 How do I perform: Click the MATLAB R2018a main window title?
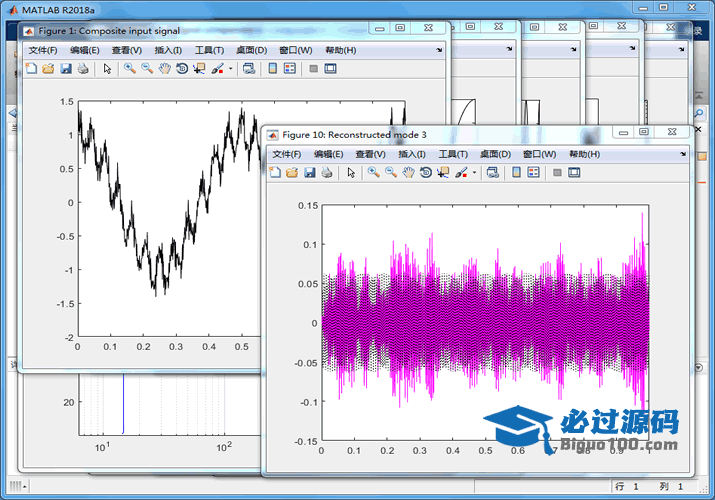pos(58,10)
